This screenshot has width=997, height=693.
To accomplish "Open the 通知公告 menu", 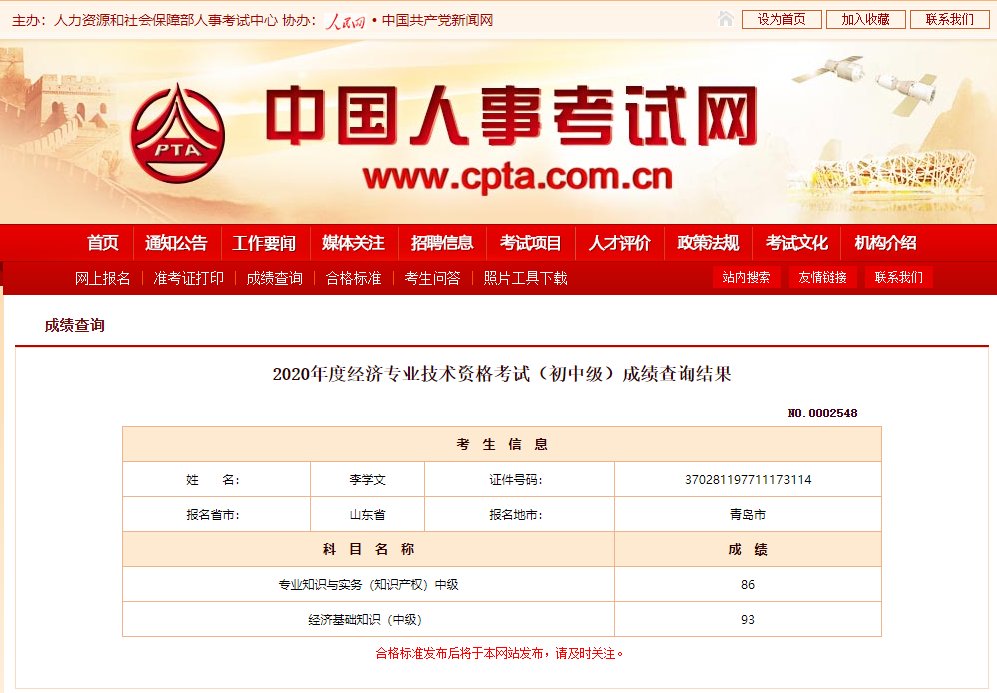I will click(x=176, y=243).
